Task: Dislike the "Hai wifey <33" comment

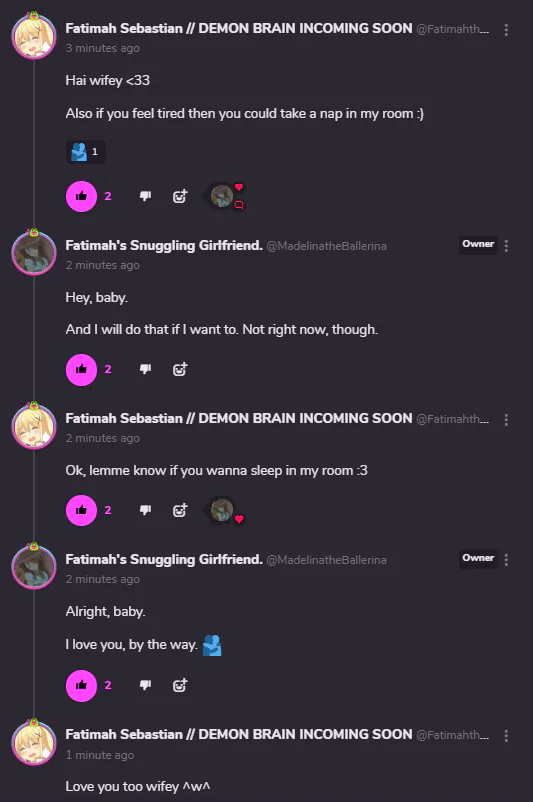Action: (x=145, y=196)
